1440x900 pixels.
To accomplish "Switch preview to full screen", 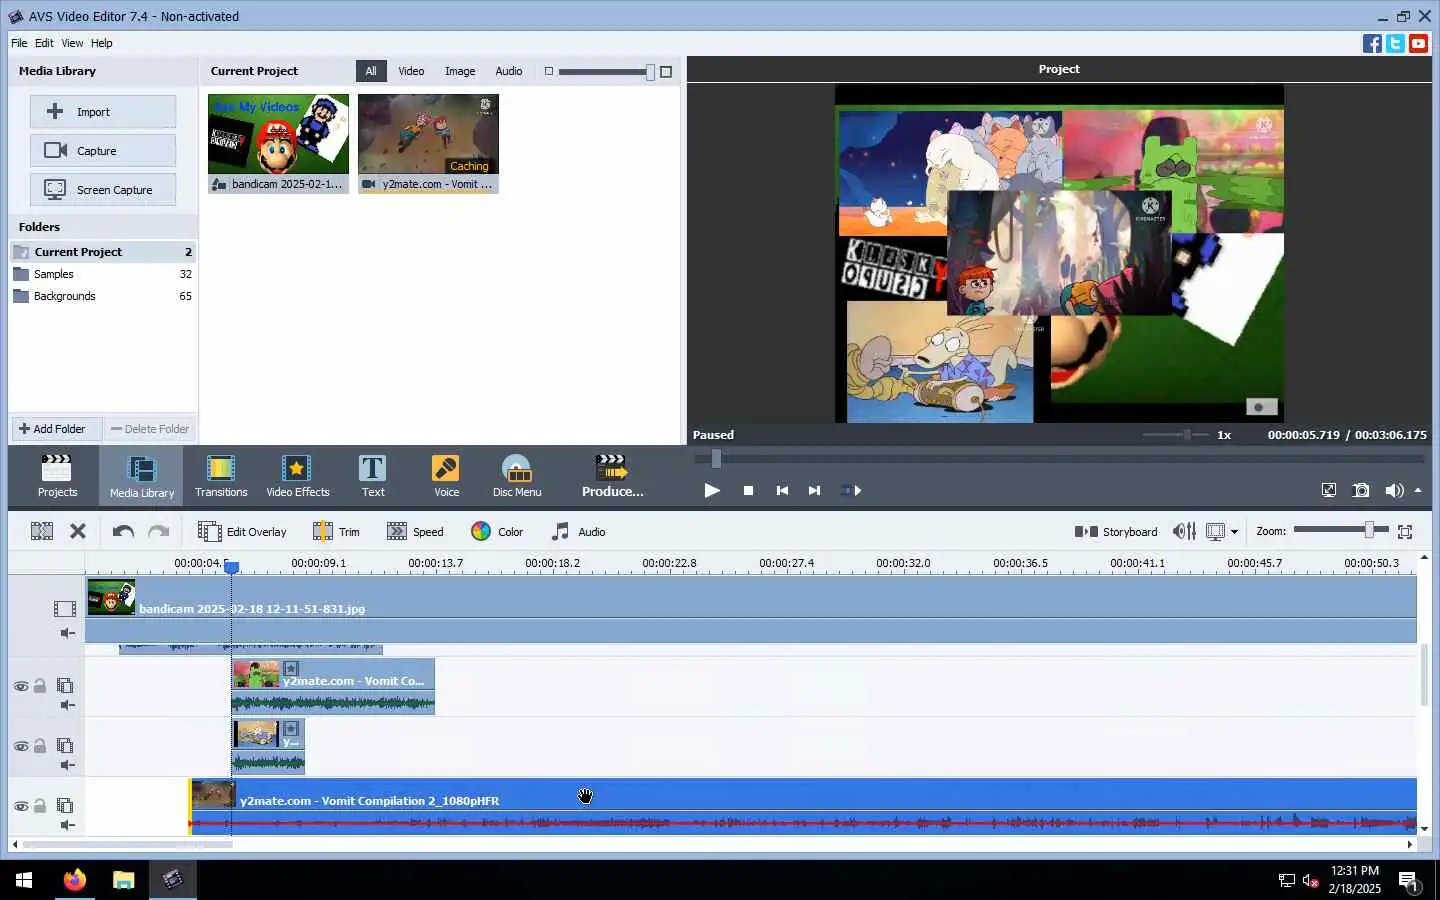I will [x=1329, y=490].
